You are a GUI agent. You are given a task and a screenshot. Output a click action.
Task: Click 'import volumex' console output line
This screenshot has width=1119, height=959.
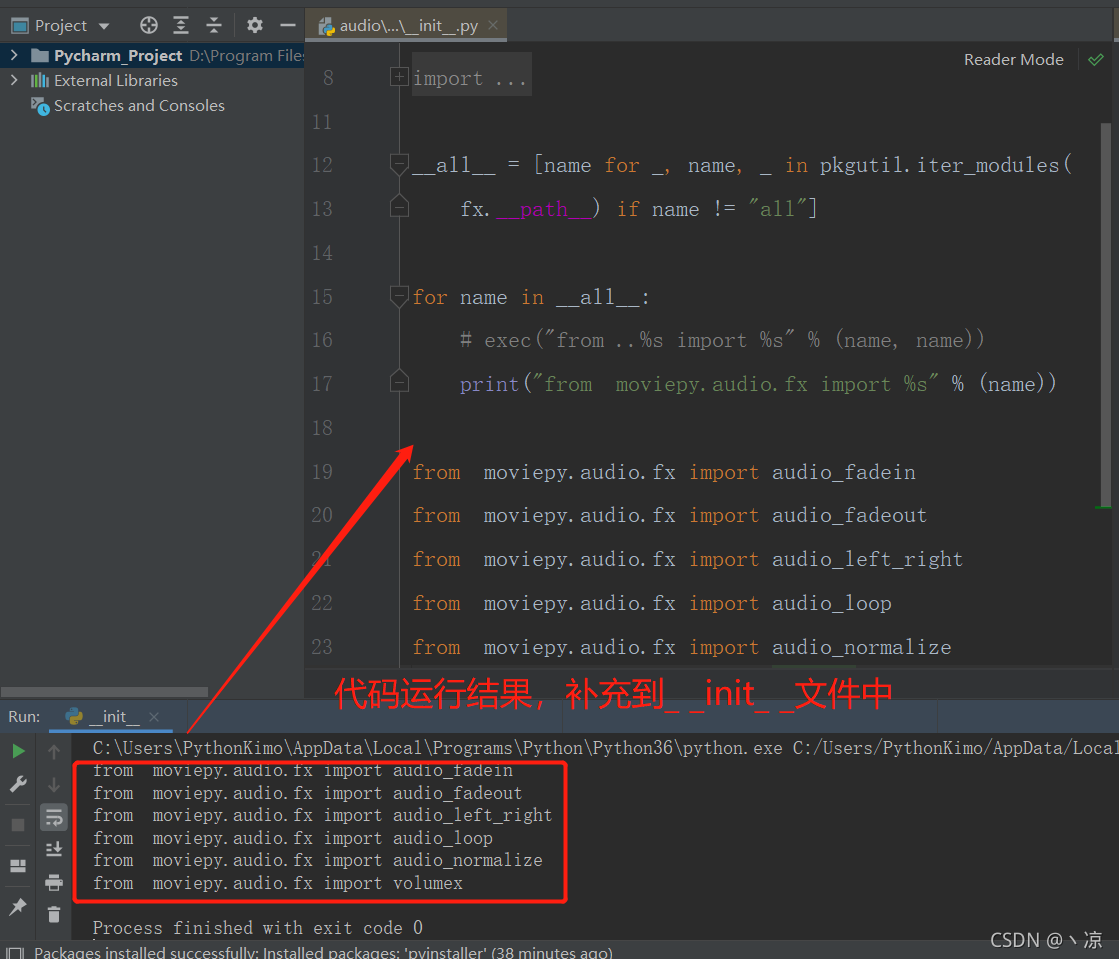pos(278,883)
